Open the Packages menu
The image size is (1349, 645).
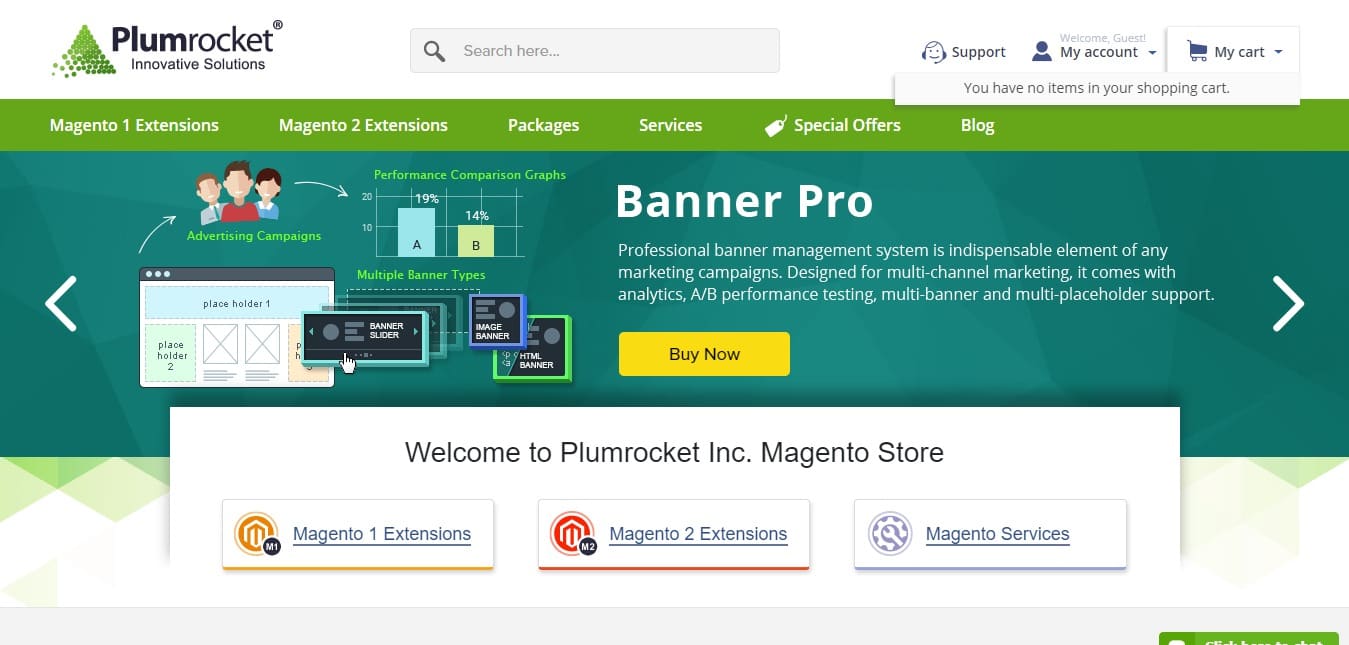[x=543, y=125]
